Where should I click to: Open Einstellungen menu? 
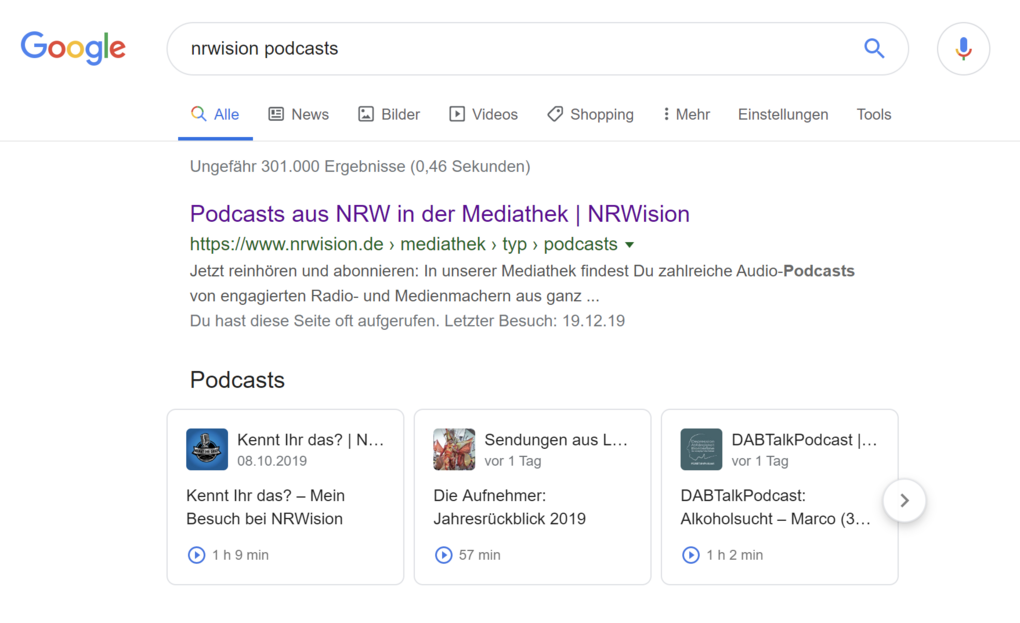click(x=783, y=114)
